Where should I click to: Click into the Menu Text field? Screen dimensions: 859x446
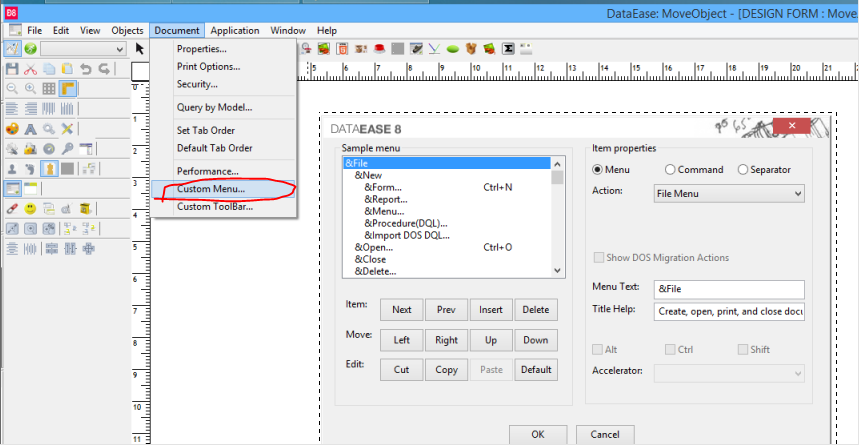click(729, 289)
